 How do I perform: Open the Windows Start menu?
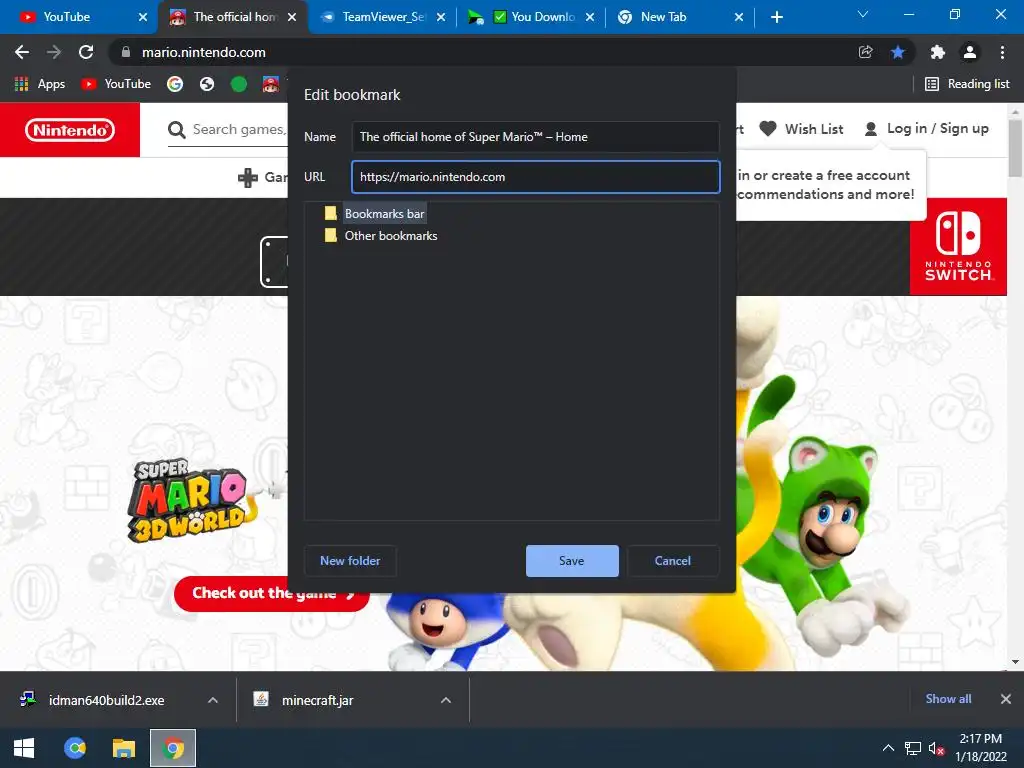(x=24, y=748)
